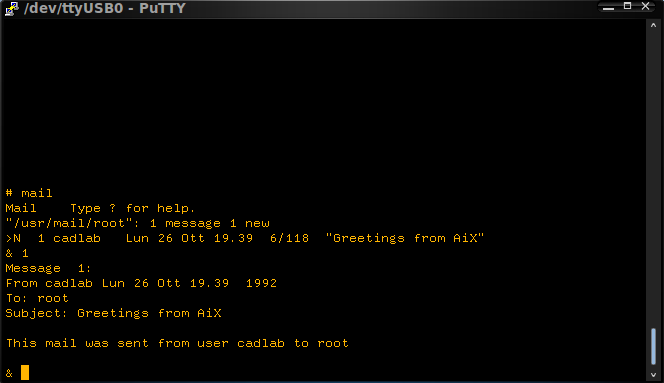Viewport: 664px width, 383px height.
Task: Click the PuTTY icon in title bar
Action: point(11,8)
